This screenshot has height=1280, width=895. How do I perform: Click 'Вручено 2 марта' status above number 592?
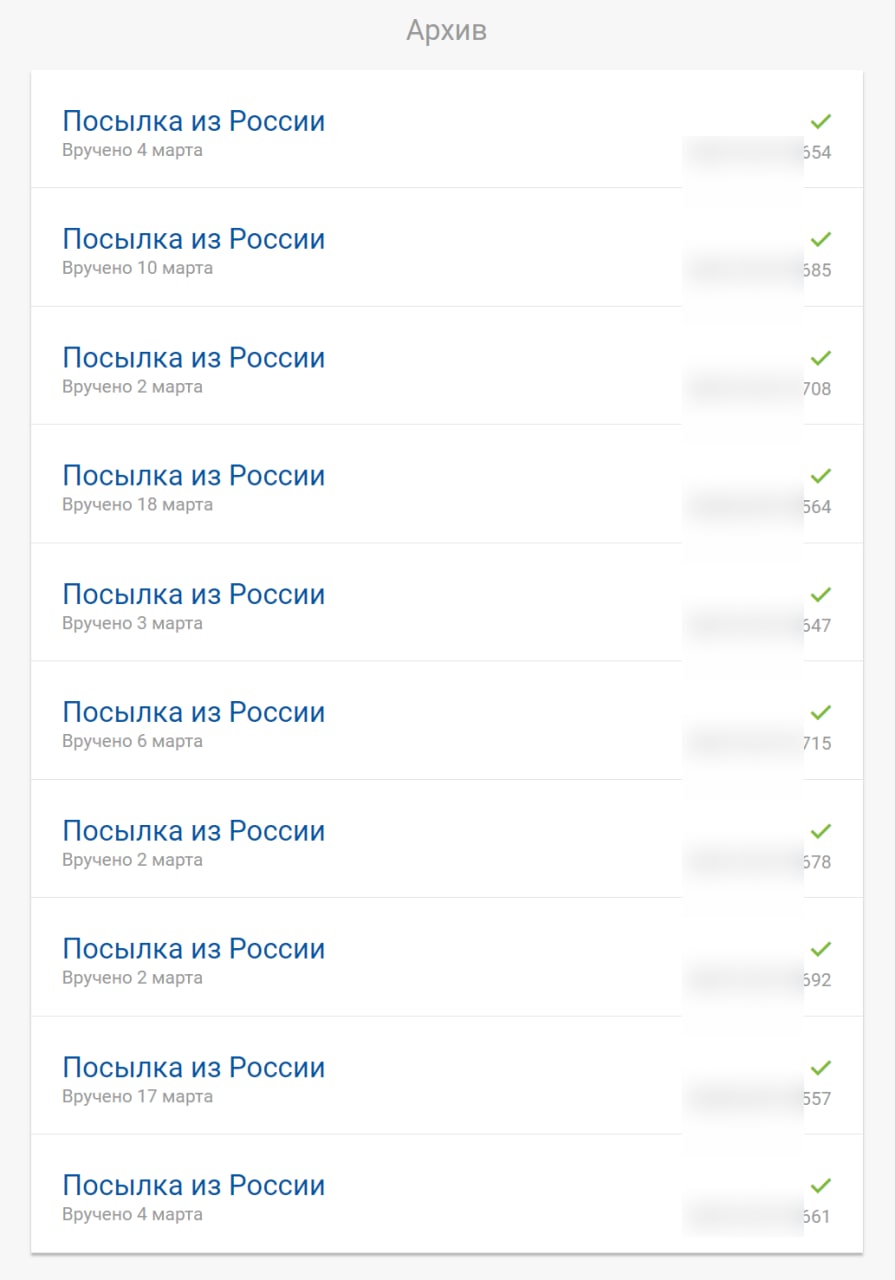coord(132,978)
